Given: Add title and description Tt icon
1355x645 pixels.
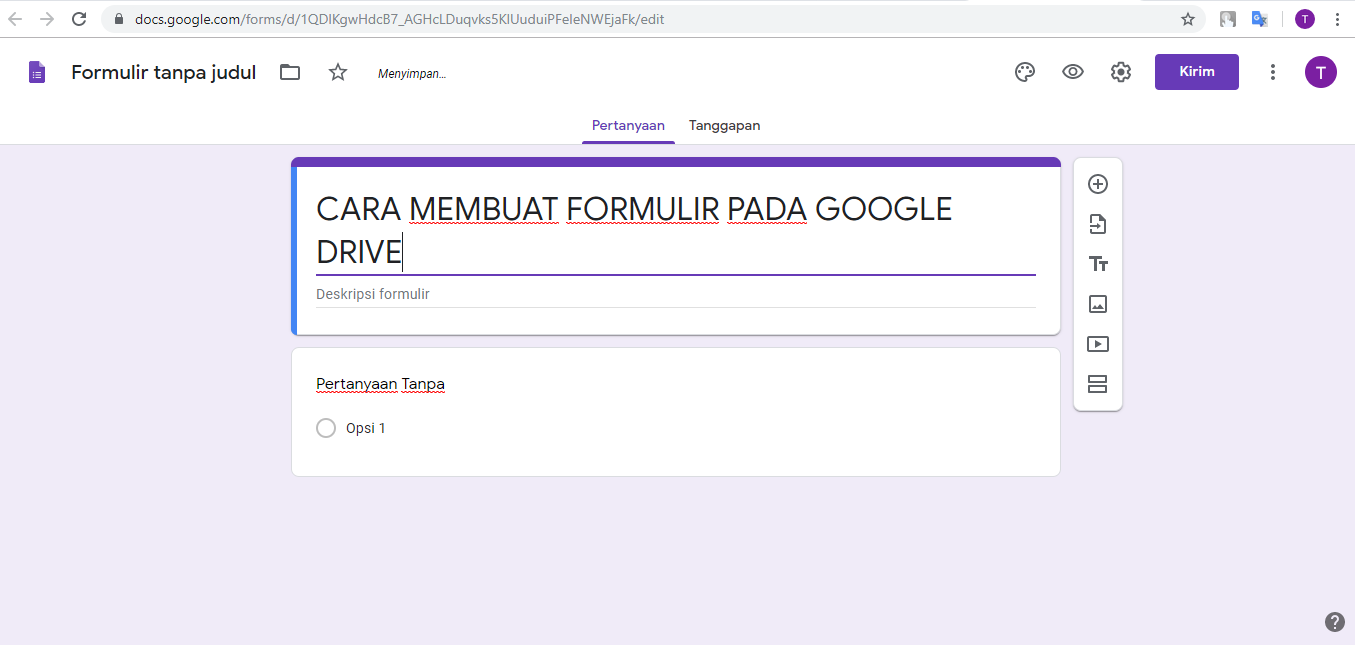Looking at the screenshot, I should [x=1098, y=264].
